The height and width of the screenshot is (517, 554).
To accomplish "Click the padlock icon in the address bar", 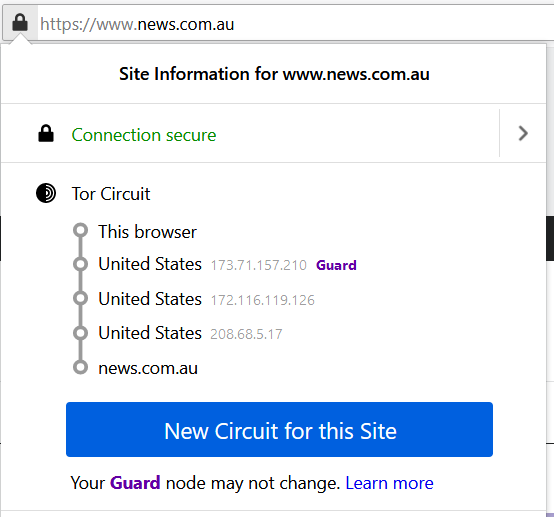I will [x=20, y=23].
